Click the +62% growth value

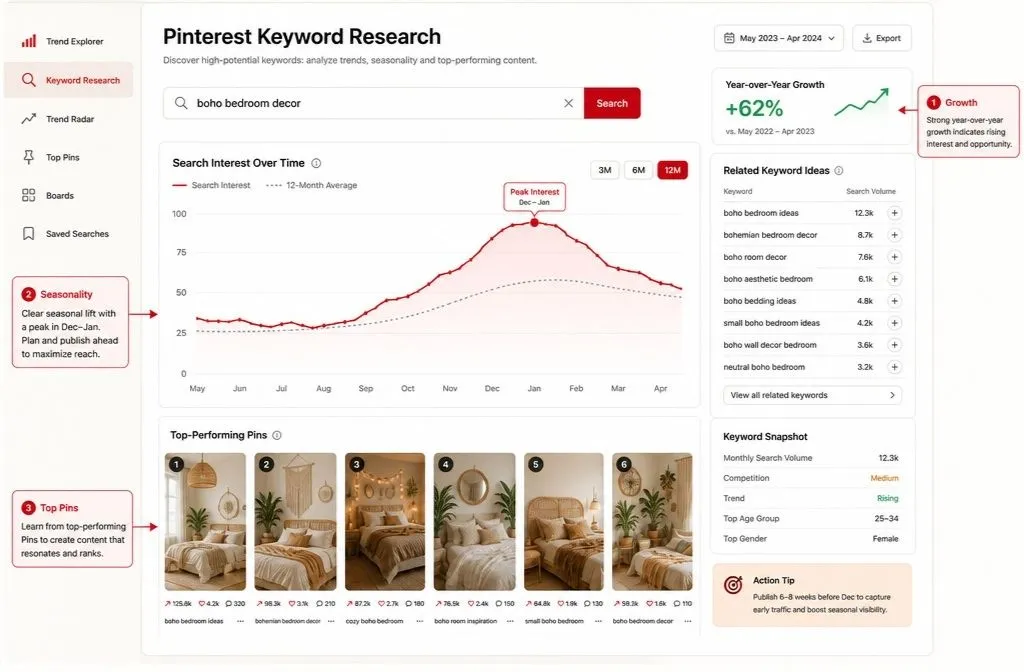(x=754, y=108)
